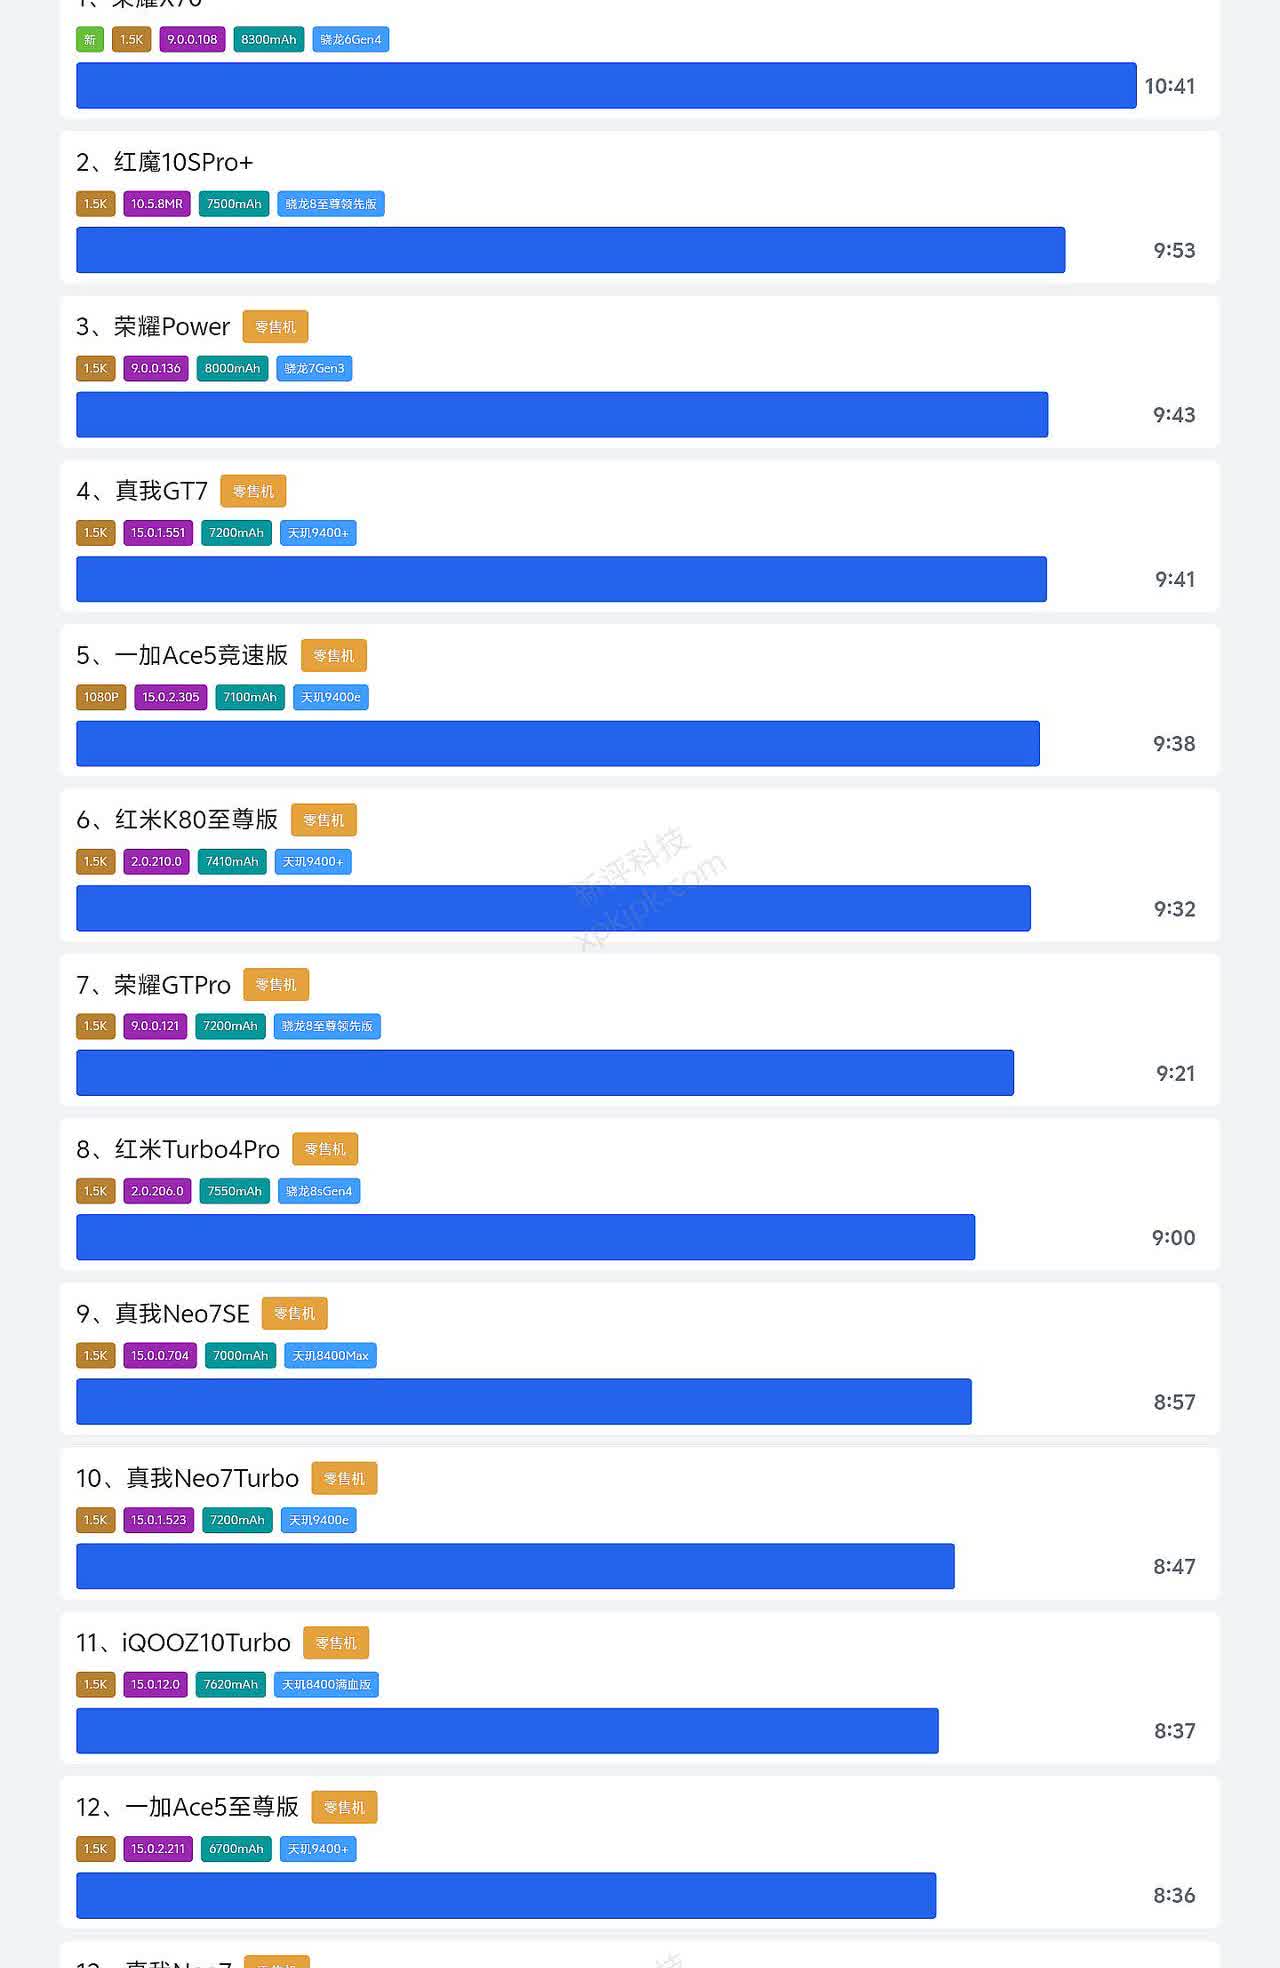Screen dimensions: 1280x1968
Task: Click the 真我GT7 battery life bar
Action: pos(561,579)
